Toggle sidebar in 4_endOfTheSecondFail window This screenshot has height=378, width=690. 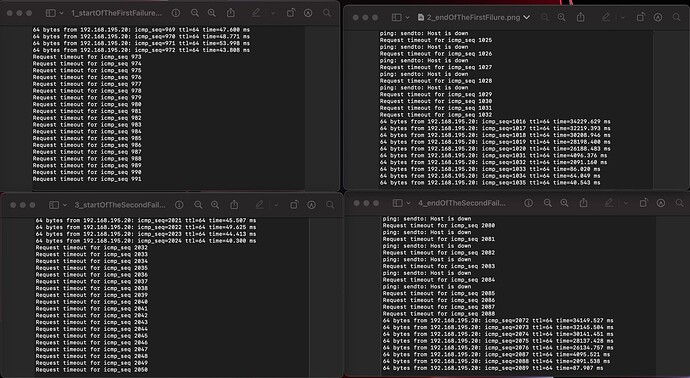(x=397, y=203)
